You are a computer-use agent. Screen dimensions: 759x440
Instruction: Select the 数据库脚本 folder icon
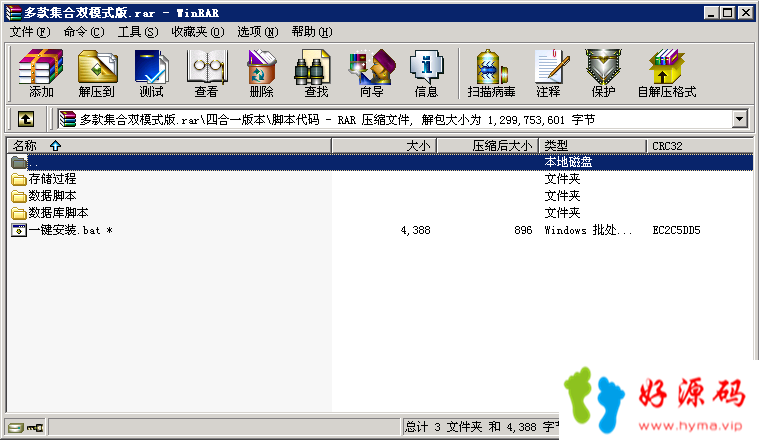(19, 213)
